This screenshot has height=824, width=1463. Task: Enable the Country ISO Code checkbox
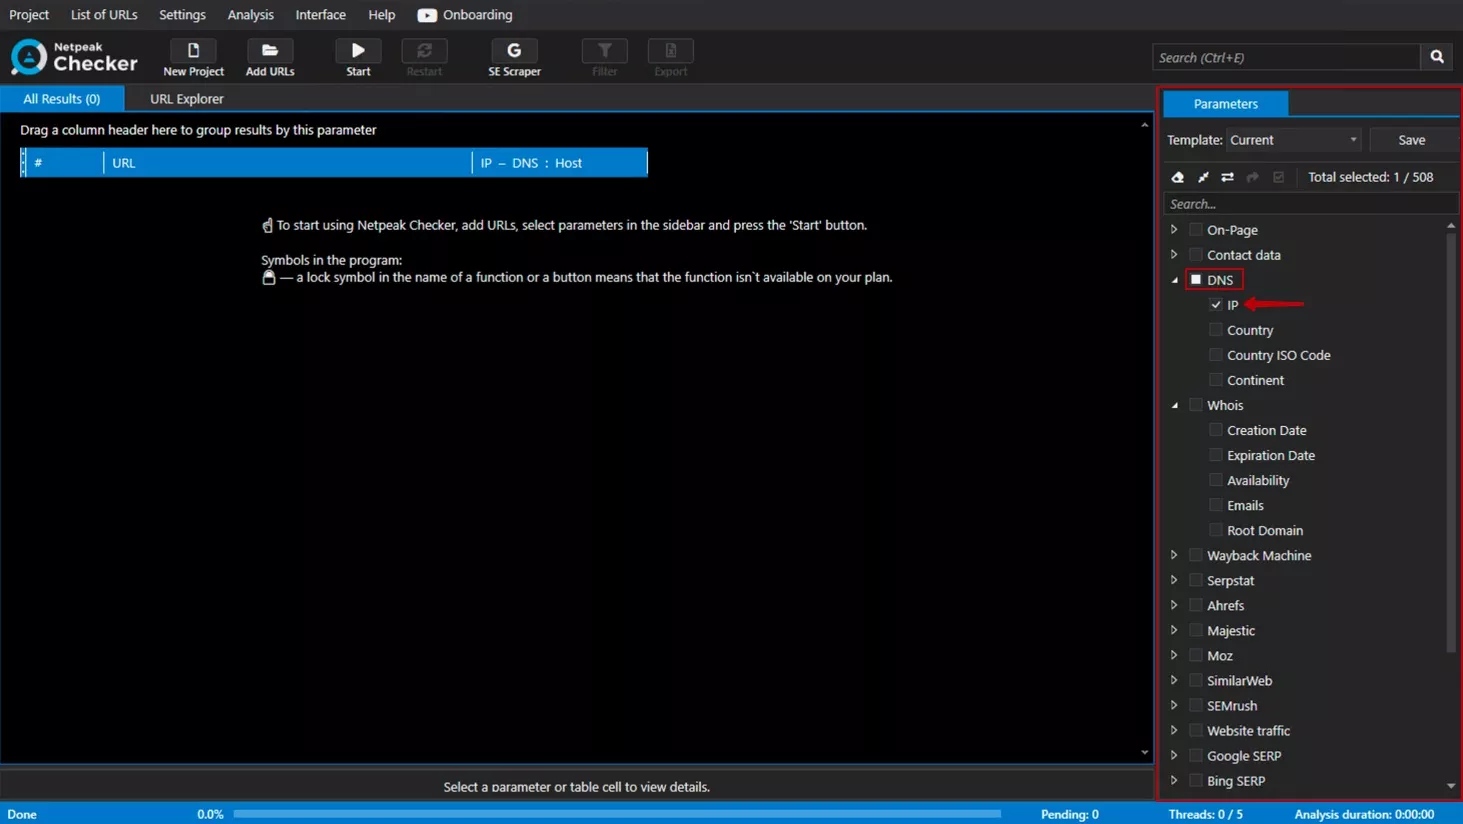(x=1216, y=355)
